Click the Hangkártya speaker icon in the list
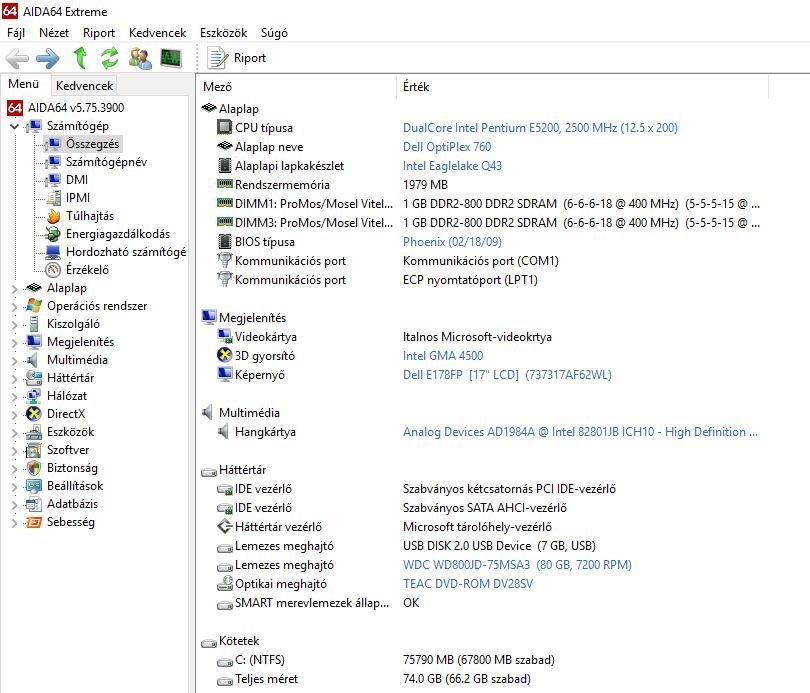This screenshot has height=693, width=810. tap(223, 431)
